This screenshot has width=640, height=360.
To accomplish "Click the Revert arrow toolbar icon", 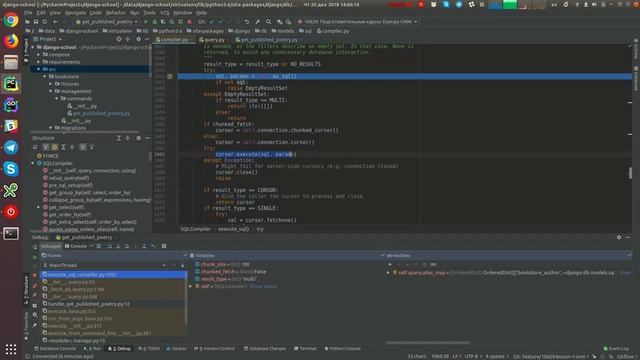I will point(247,22).
